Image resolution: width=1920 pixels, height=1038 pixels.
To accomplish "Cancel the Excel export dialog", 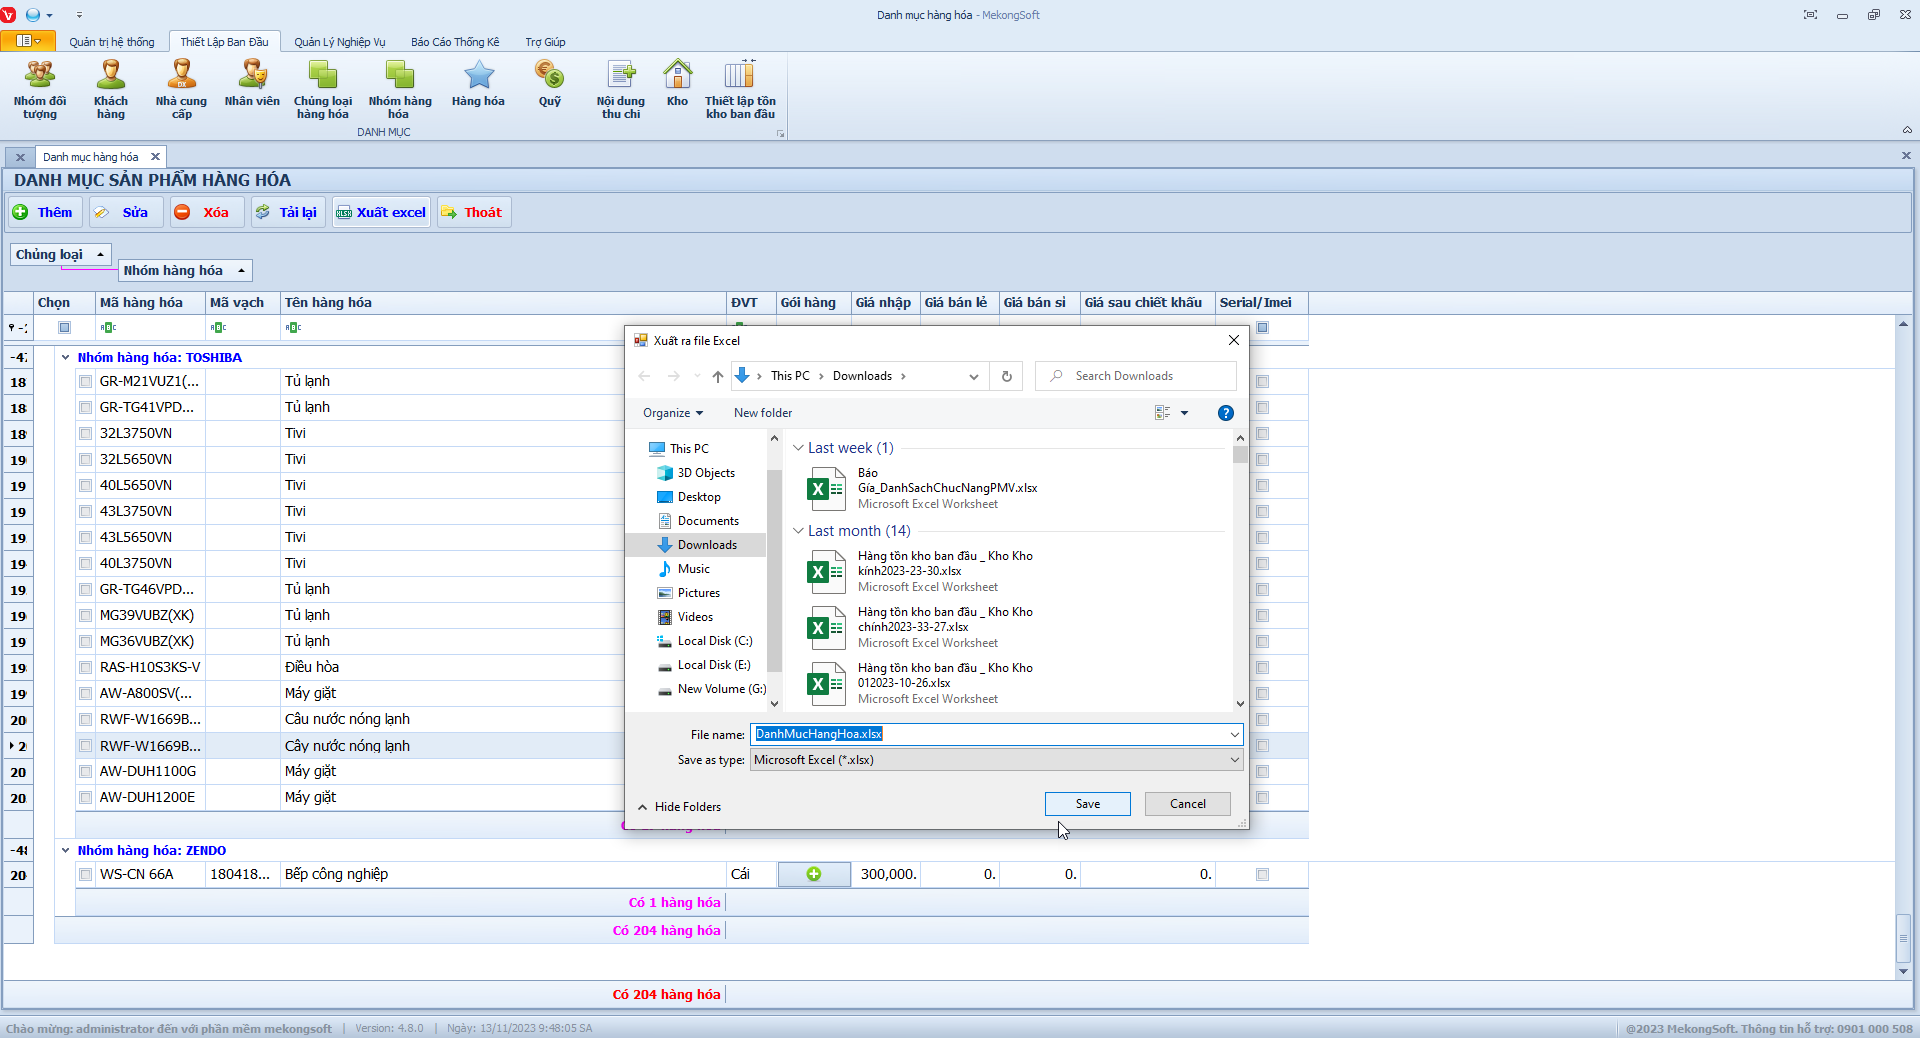I will (x=1187, y=804).
